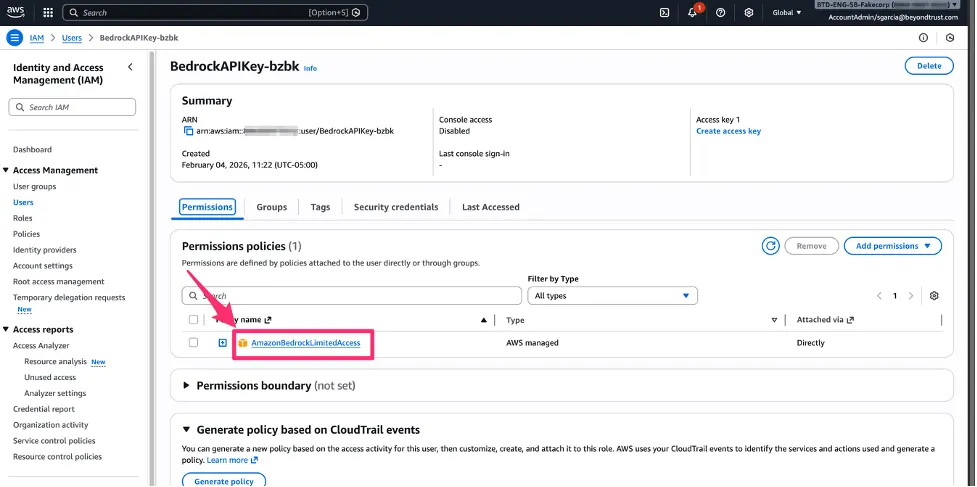The height and width of the screenshot is (487, 977).
Task: Focus the Search IAM field
Action: (x=72, y=107)
